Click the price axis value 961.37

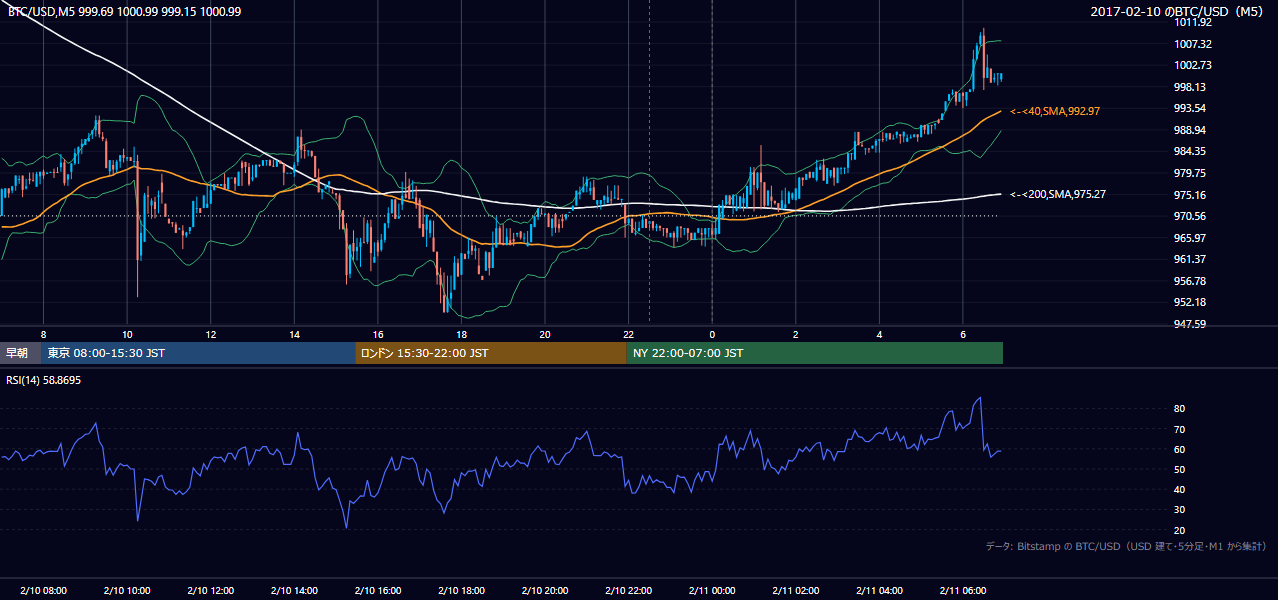(x=1190, y=259)
